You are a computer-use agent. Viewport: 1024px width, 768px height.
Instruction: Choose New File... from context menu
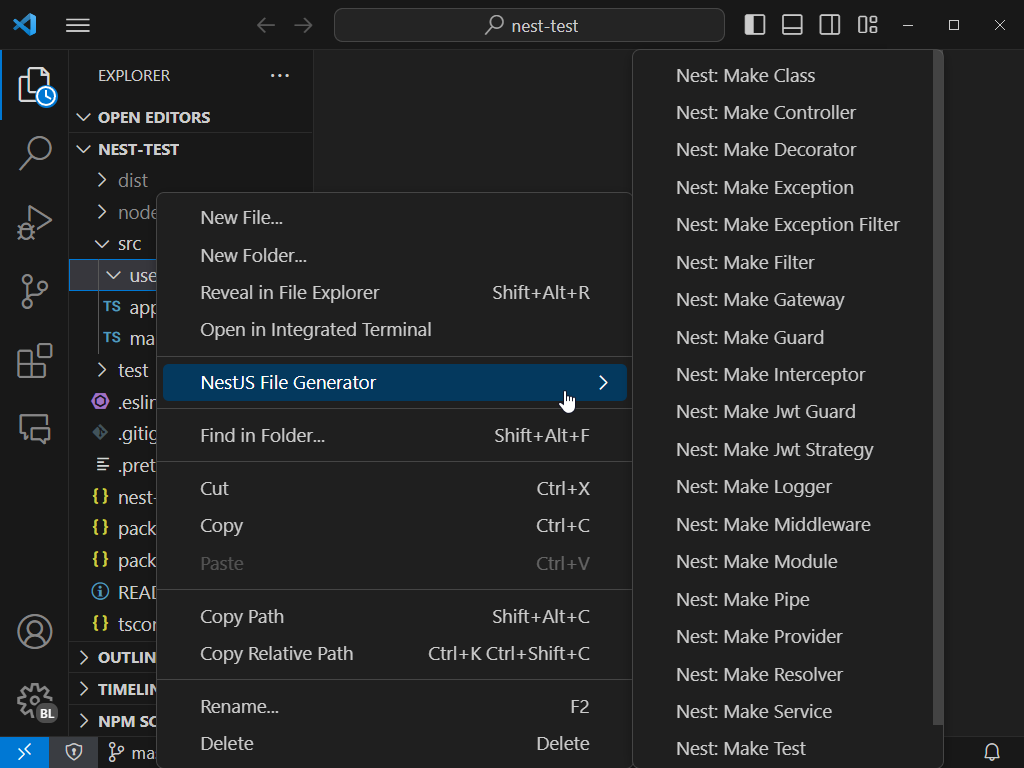394,218
